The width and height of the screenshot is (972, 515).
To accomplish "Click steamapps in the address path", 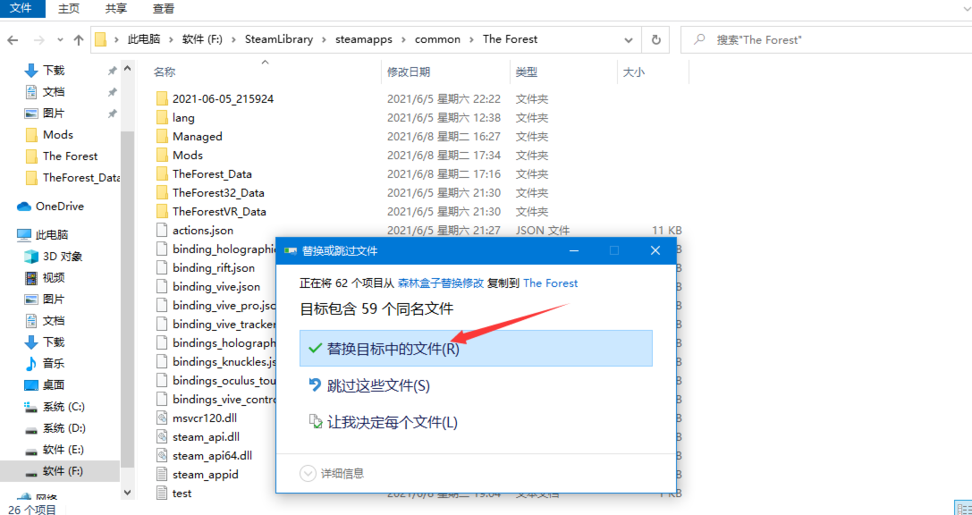I will click(364, 39).
